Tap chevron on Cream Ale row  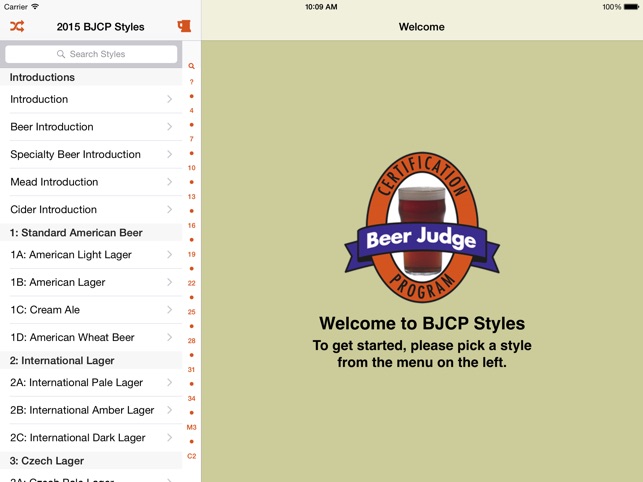pos(169,310)
